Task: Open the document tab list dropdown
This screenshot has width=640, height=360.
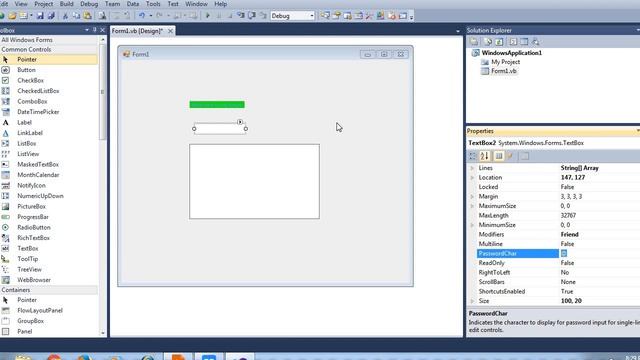Action: pos(458,31)
